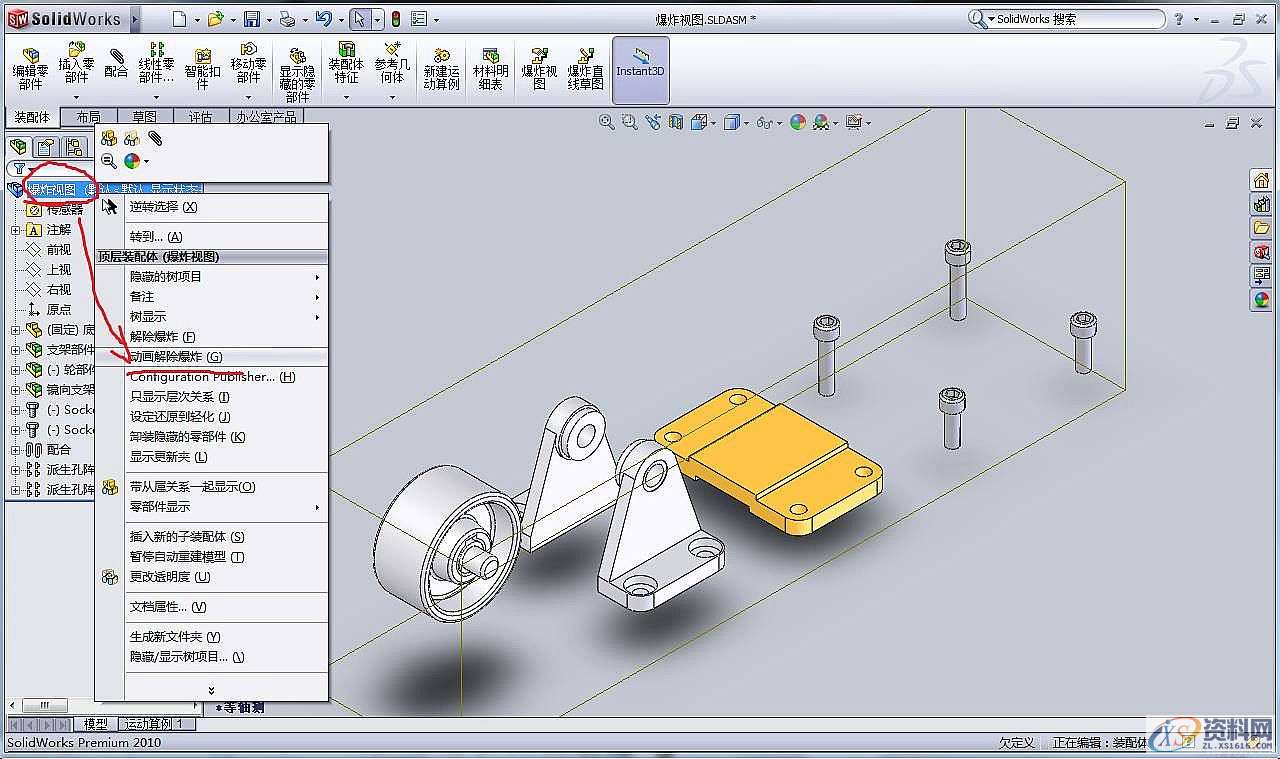Viewport: 1280px width, 759px height.
Task: Click the 装配体 (Assembly) tab
Action: (x=31, y=116)
